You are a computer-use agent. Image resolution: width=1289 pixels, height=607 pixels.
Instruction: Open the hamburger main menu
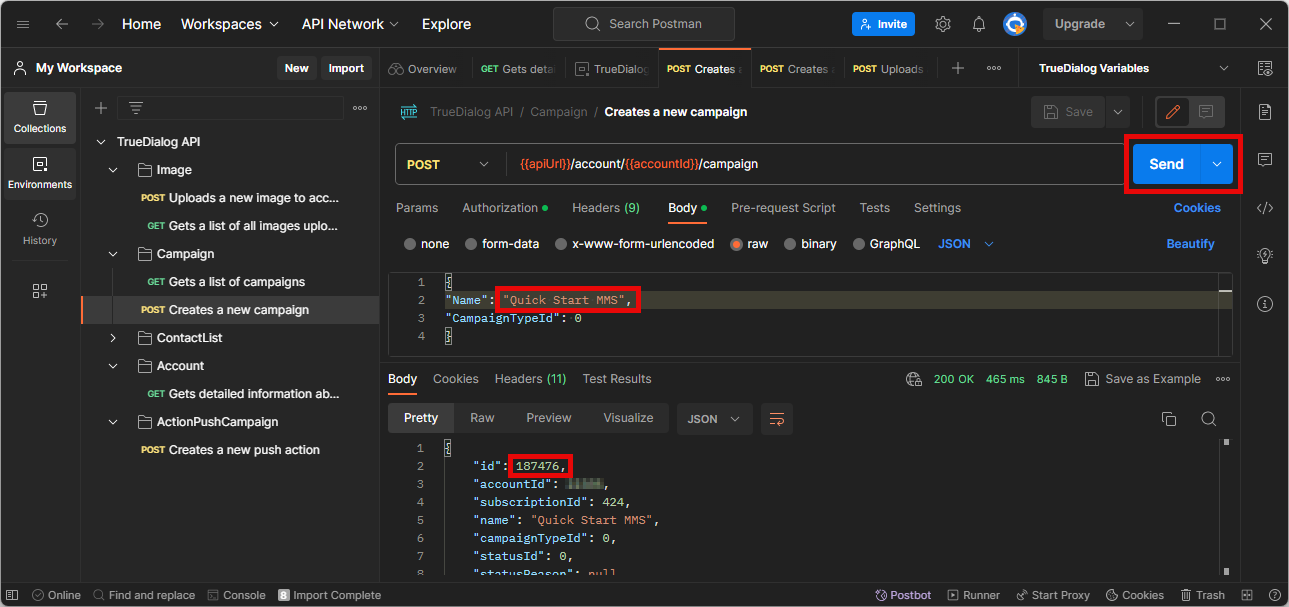pos(23,24)
